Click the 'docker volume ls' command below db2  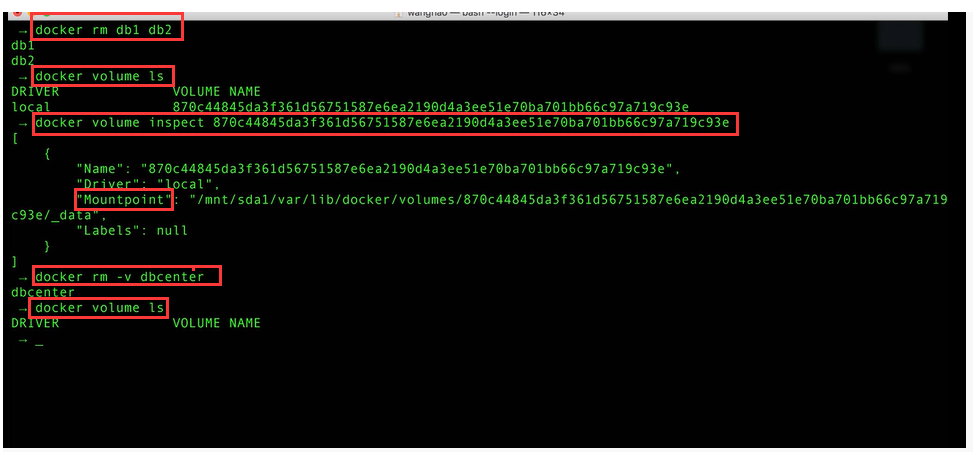(99, 76)
